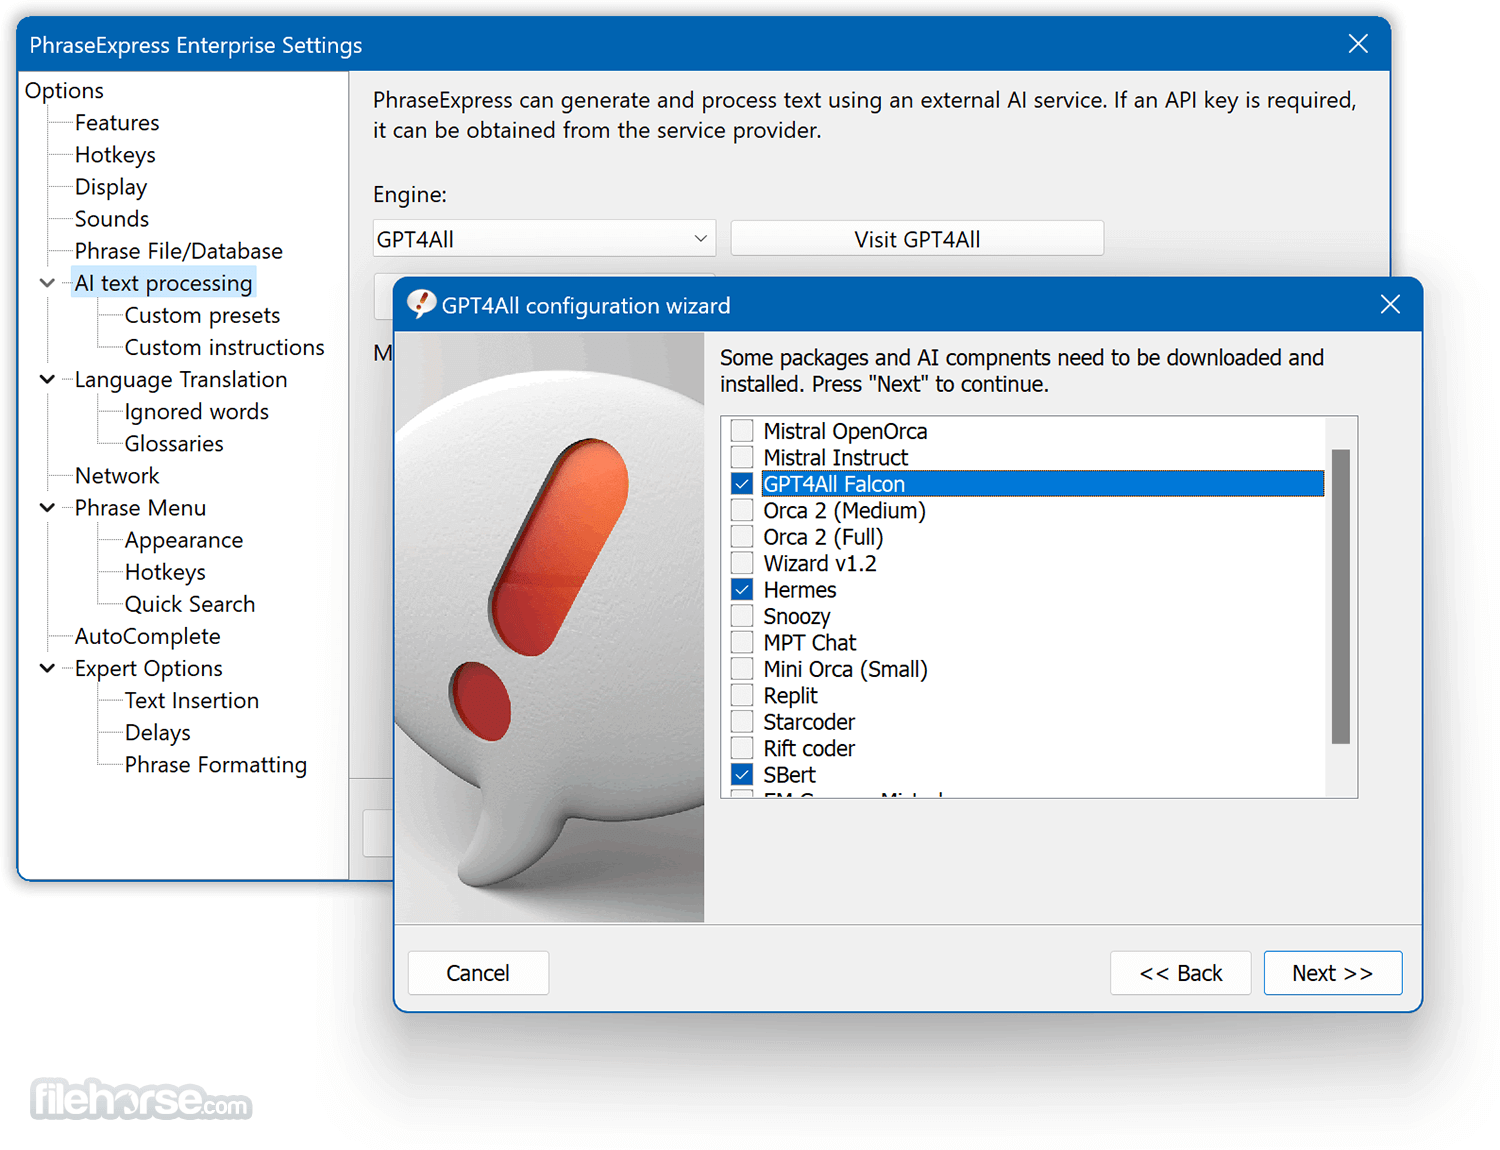Screen dimensions: 1500x1150
Task: Collapse the Language Translation tree node
Action: [x=47, y=379]
